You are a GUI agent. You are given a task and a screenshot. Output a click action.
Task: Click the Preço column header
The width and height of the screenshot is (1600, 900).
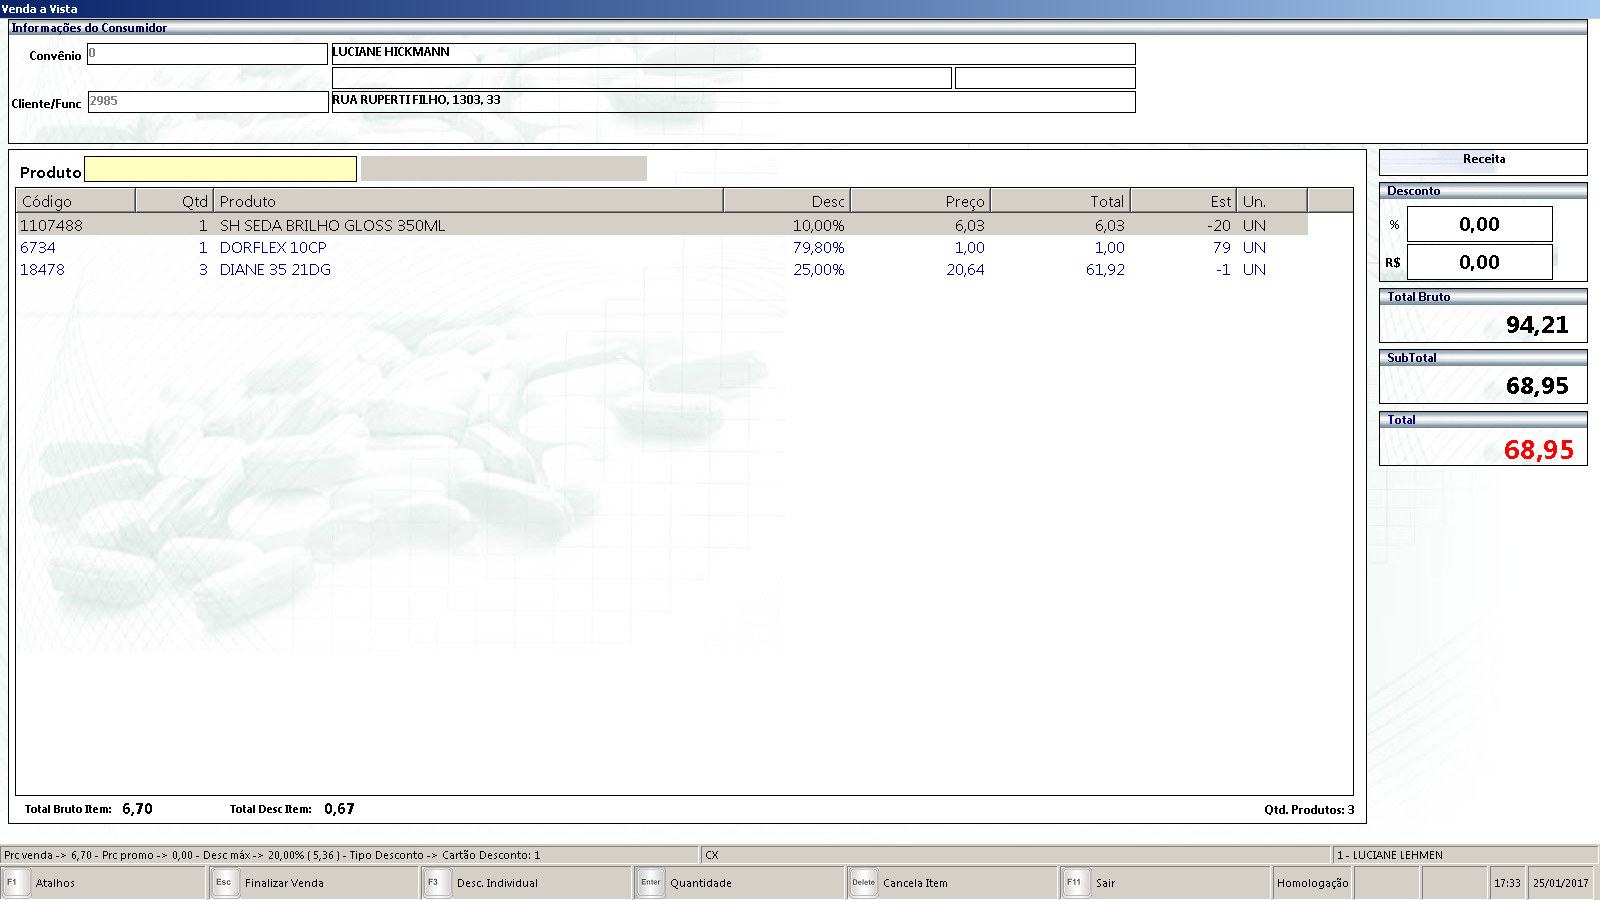tap(920, 201)
